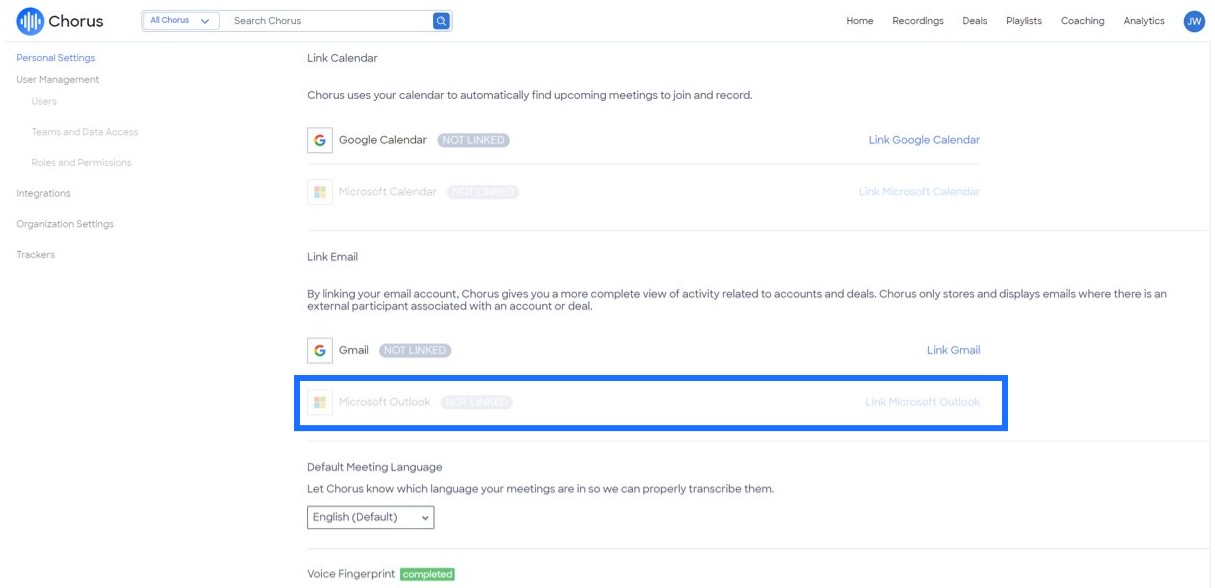
Task: Switch to the Recordings tab
Action: coord(919,20)
